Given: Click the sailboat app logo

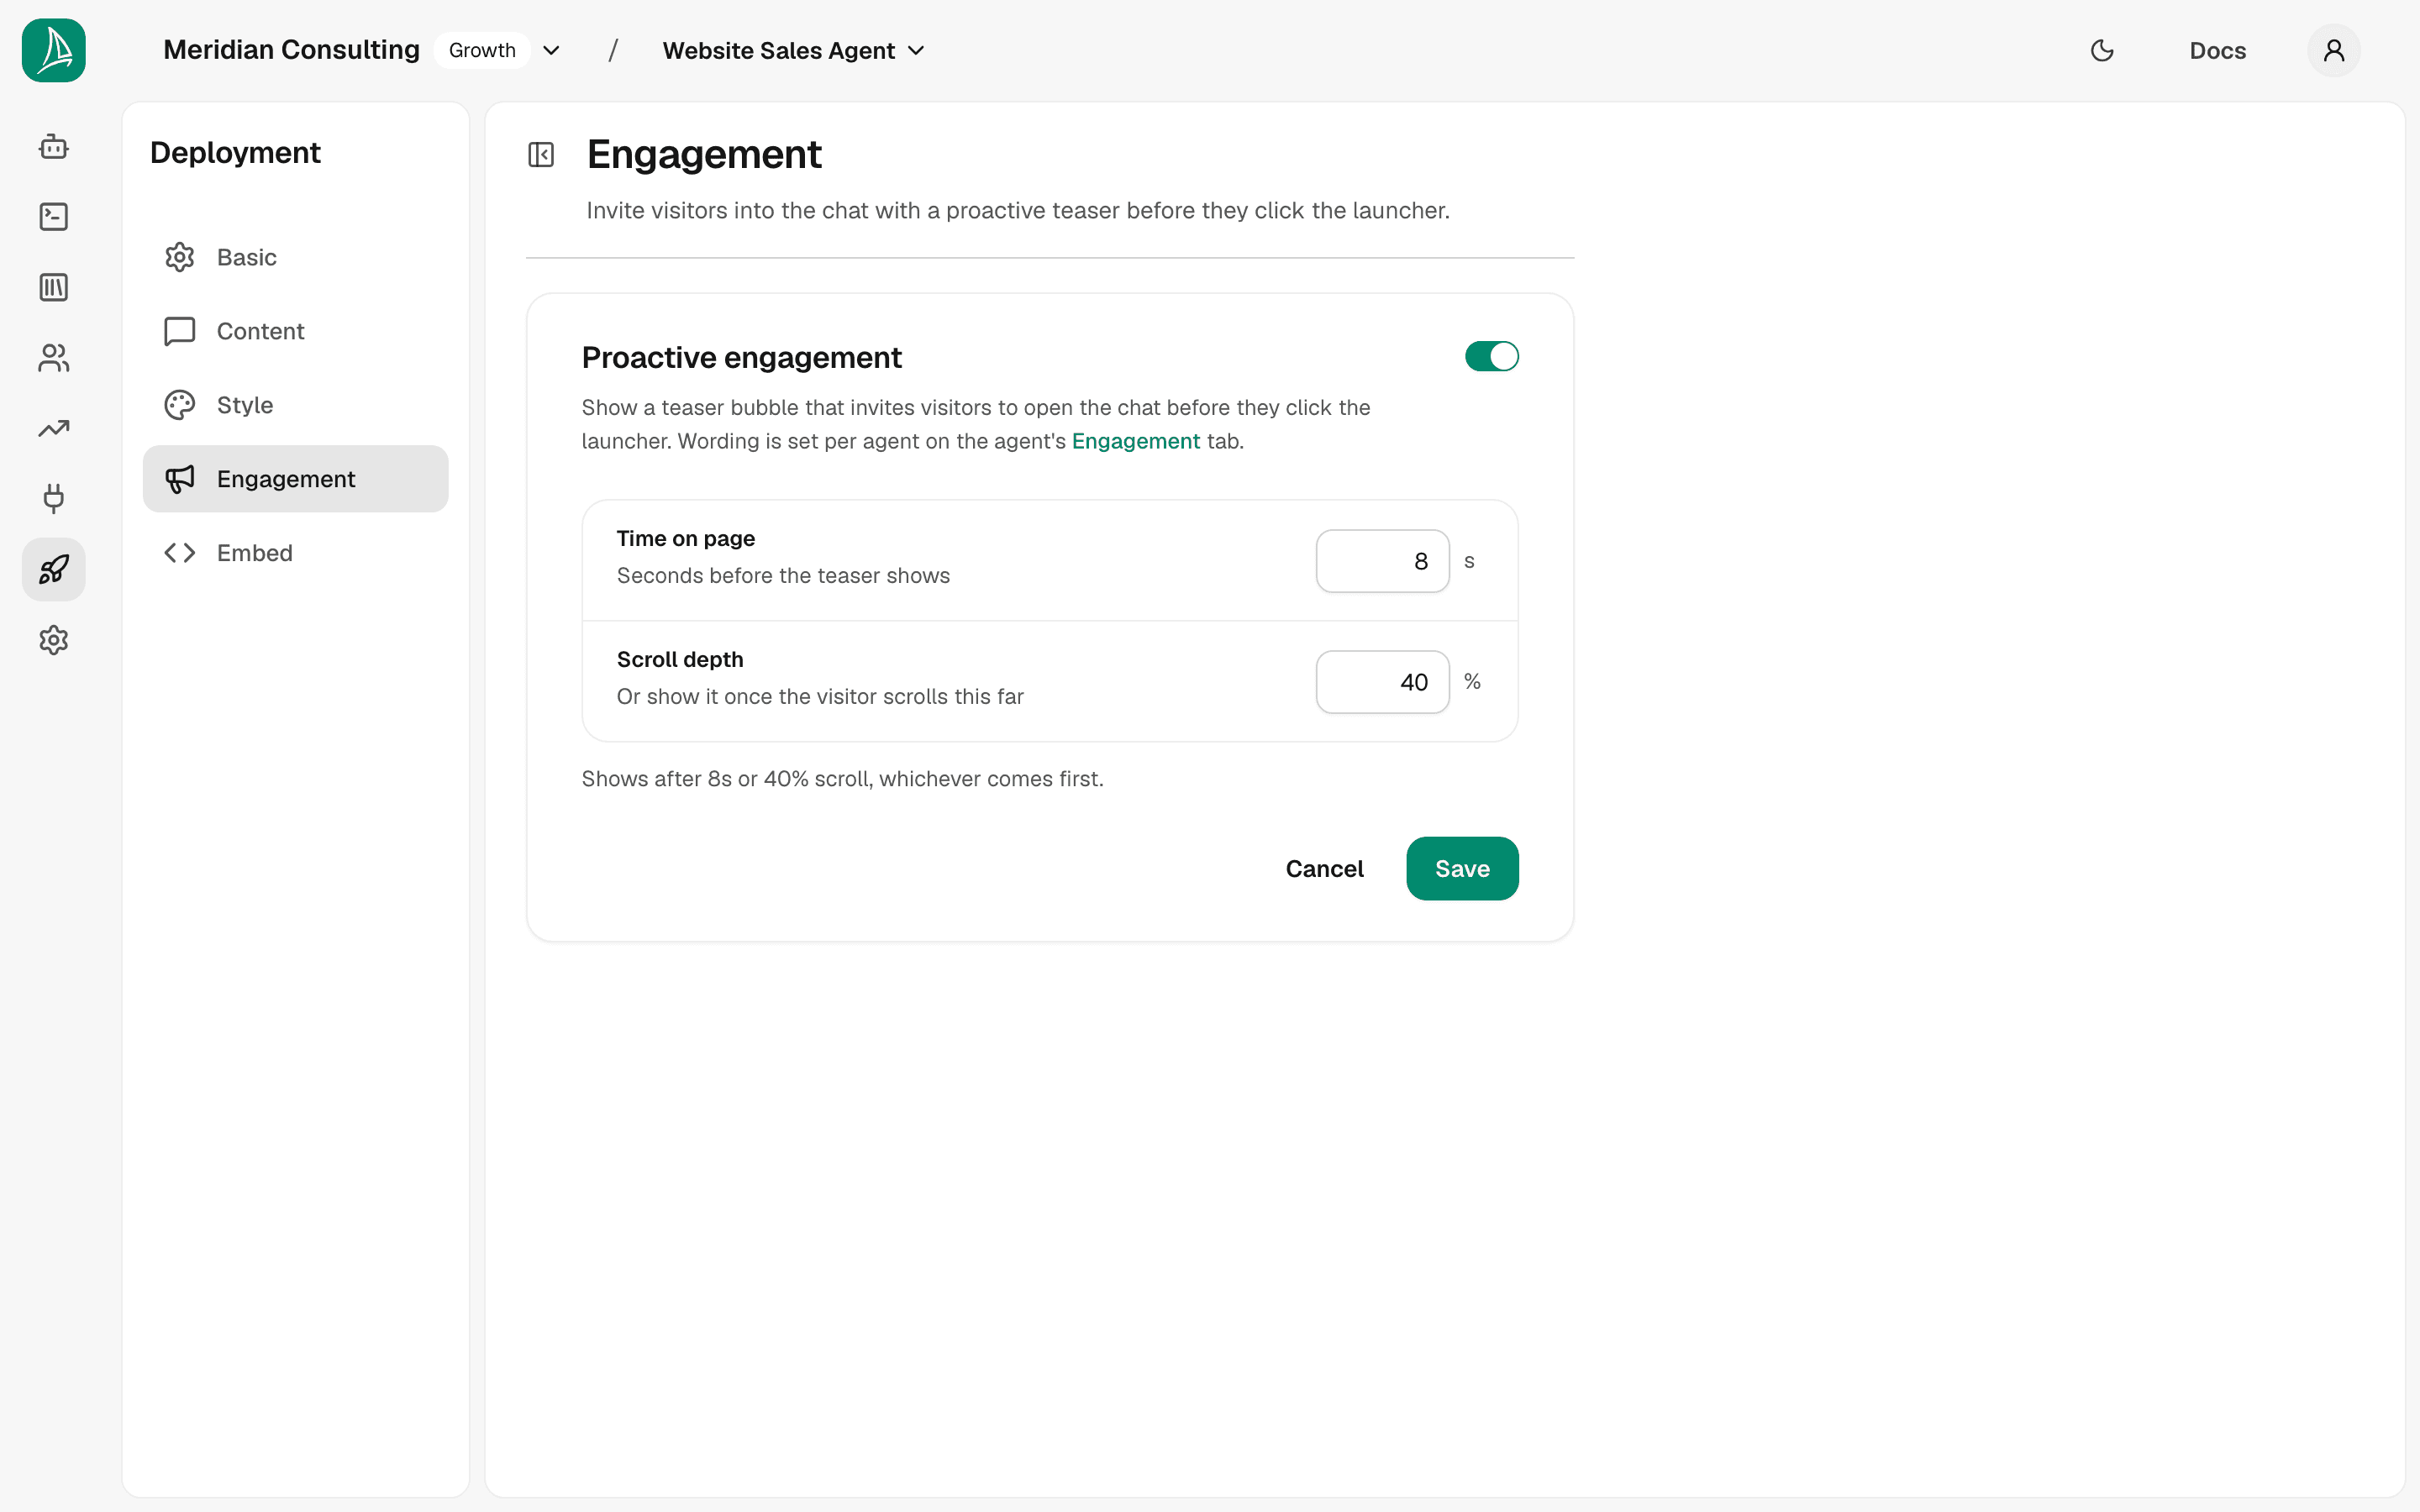Looking at the screenshot, I should [x=54, y=50].
